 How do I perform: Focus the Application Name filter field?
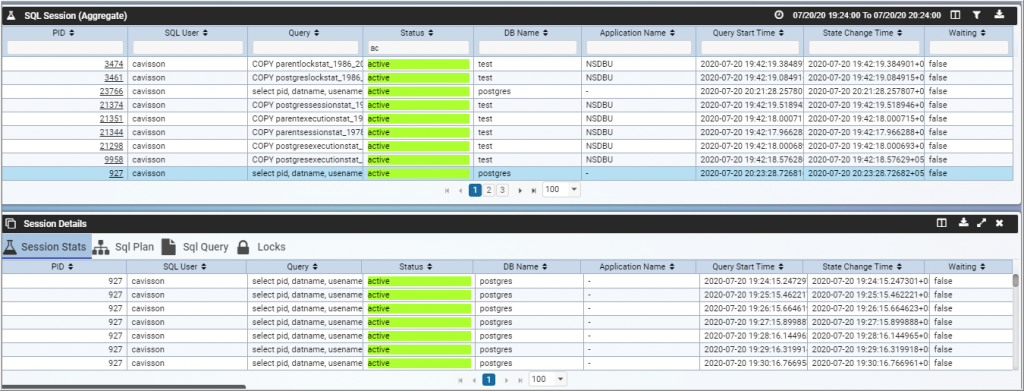639,48
